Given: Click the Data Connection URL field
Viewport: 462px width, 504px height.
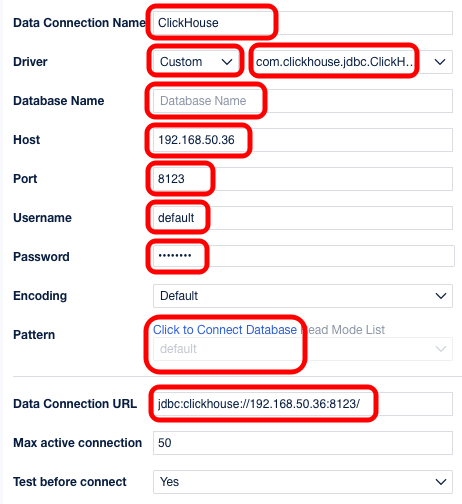Looking at the screenshot, I should click(x=303, y=404).
